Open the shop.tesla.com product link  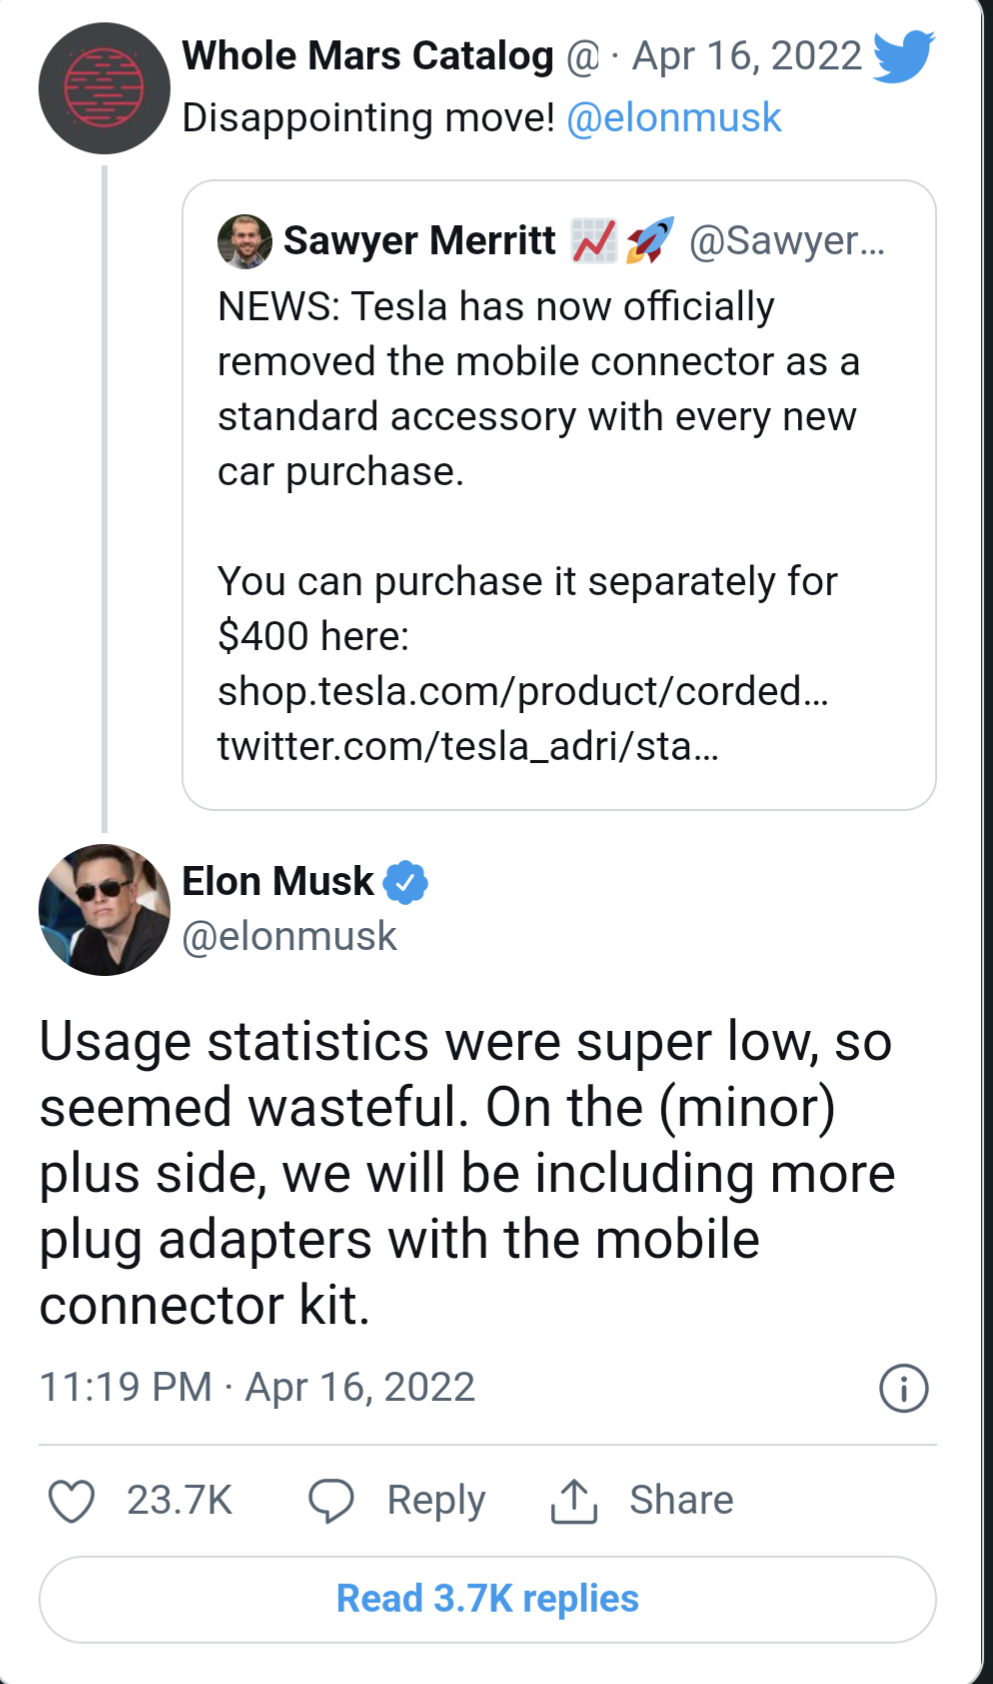pyautogui.click(x=523, y=691)
